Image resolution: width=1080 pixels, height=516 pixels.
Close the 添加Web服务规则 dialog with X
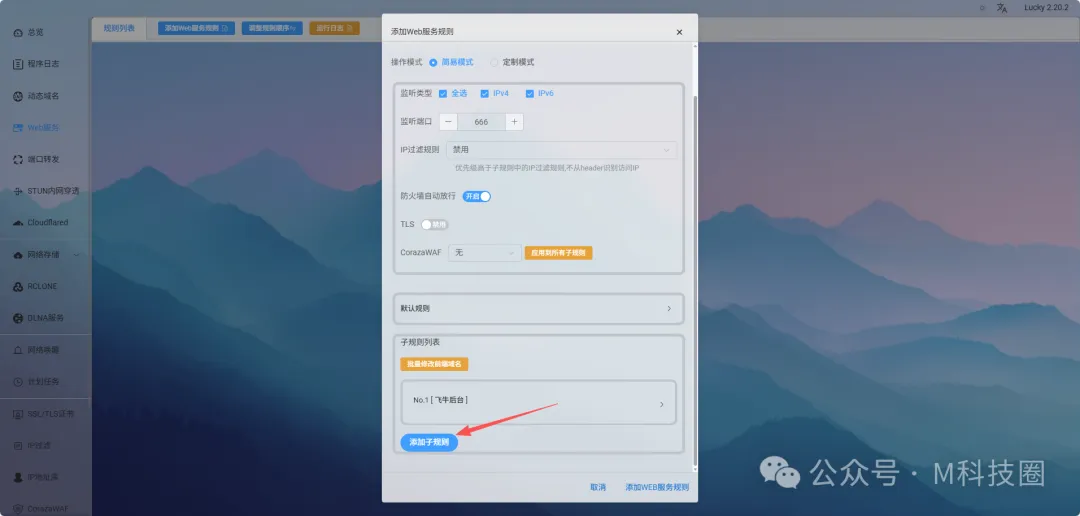tap(679, 32)
